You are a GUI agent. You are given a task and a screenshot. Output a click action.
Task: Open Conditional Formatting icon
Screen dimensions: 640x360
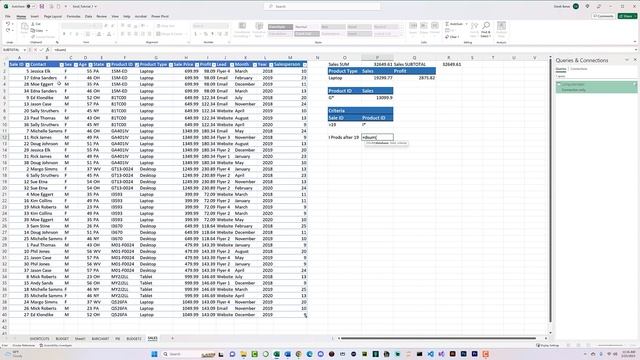coord(242,27)
